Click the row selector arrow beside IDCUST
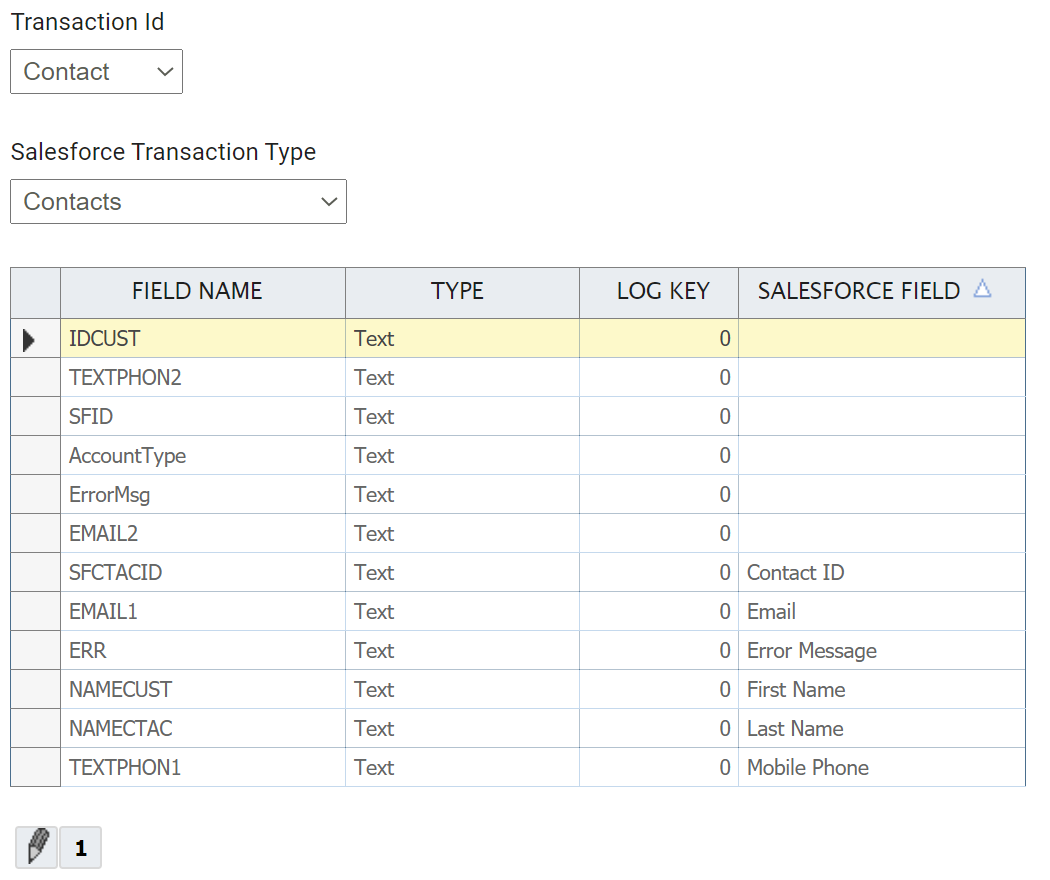Viewport: 1050px width, 880px height. (x=29, y=339)
